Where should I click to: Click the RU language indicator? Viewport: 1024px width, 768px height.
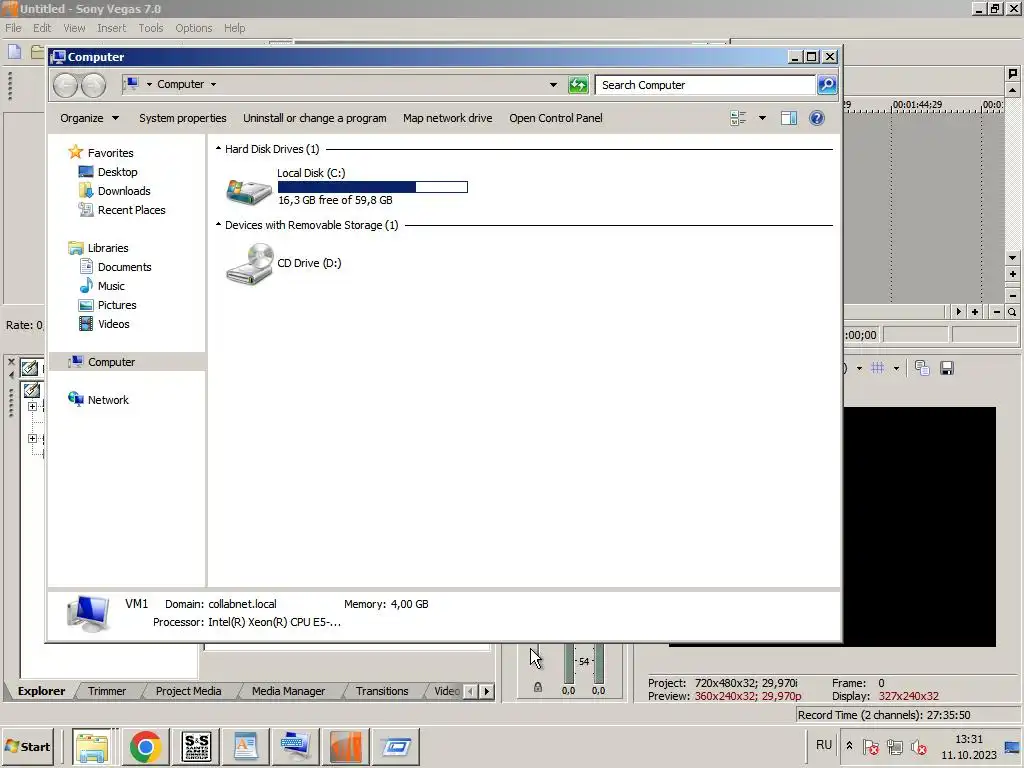point(824,745)
